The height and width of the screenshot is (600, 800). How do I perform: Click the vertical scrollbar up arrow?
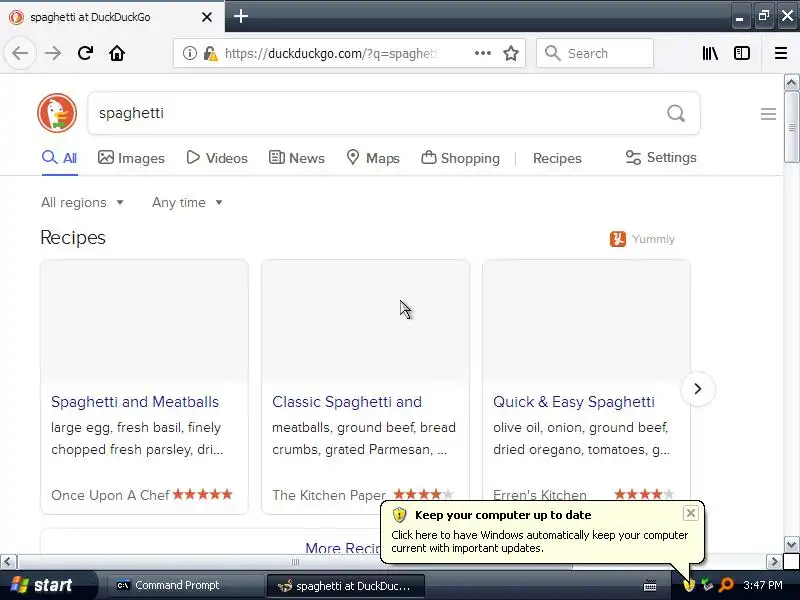[x=791, y=82]
